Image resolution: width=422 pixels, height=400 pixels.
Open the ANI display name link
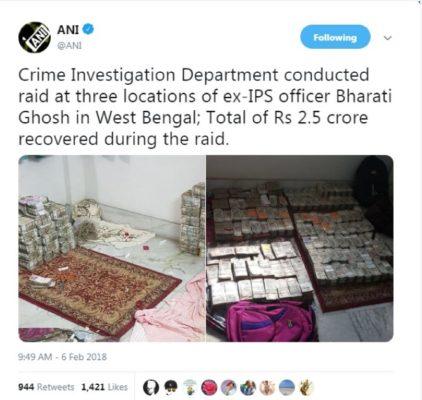68,30
